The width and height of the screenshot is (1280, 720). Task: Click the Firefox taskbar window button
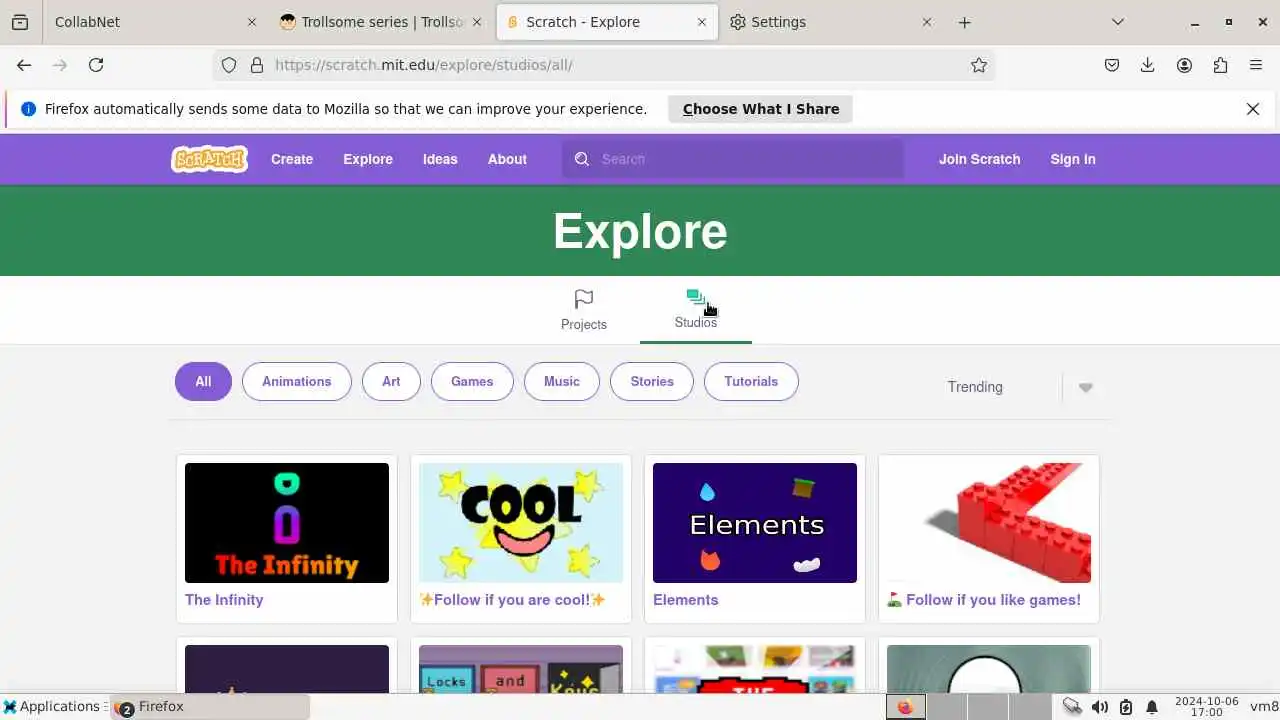pyautogui.click(x=210, y=707)
